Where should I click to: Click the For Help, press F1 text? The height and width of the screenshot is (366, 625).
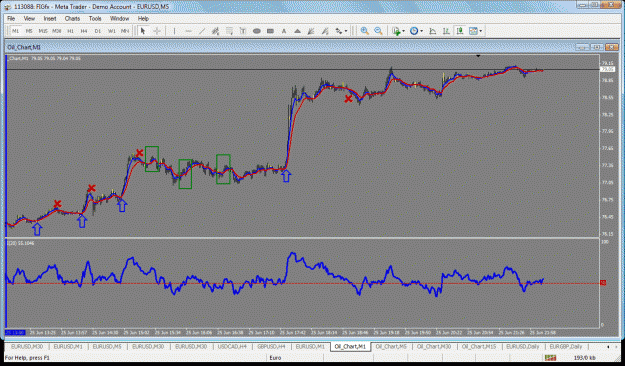click(28, 358)
